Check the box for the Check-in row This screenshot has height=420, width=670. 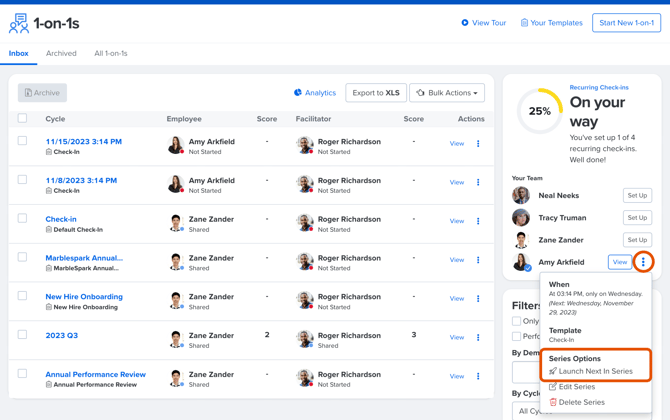tap(23, 219)
